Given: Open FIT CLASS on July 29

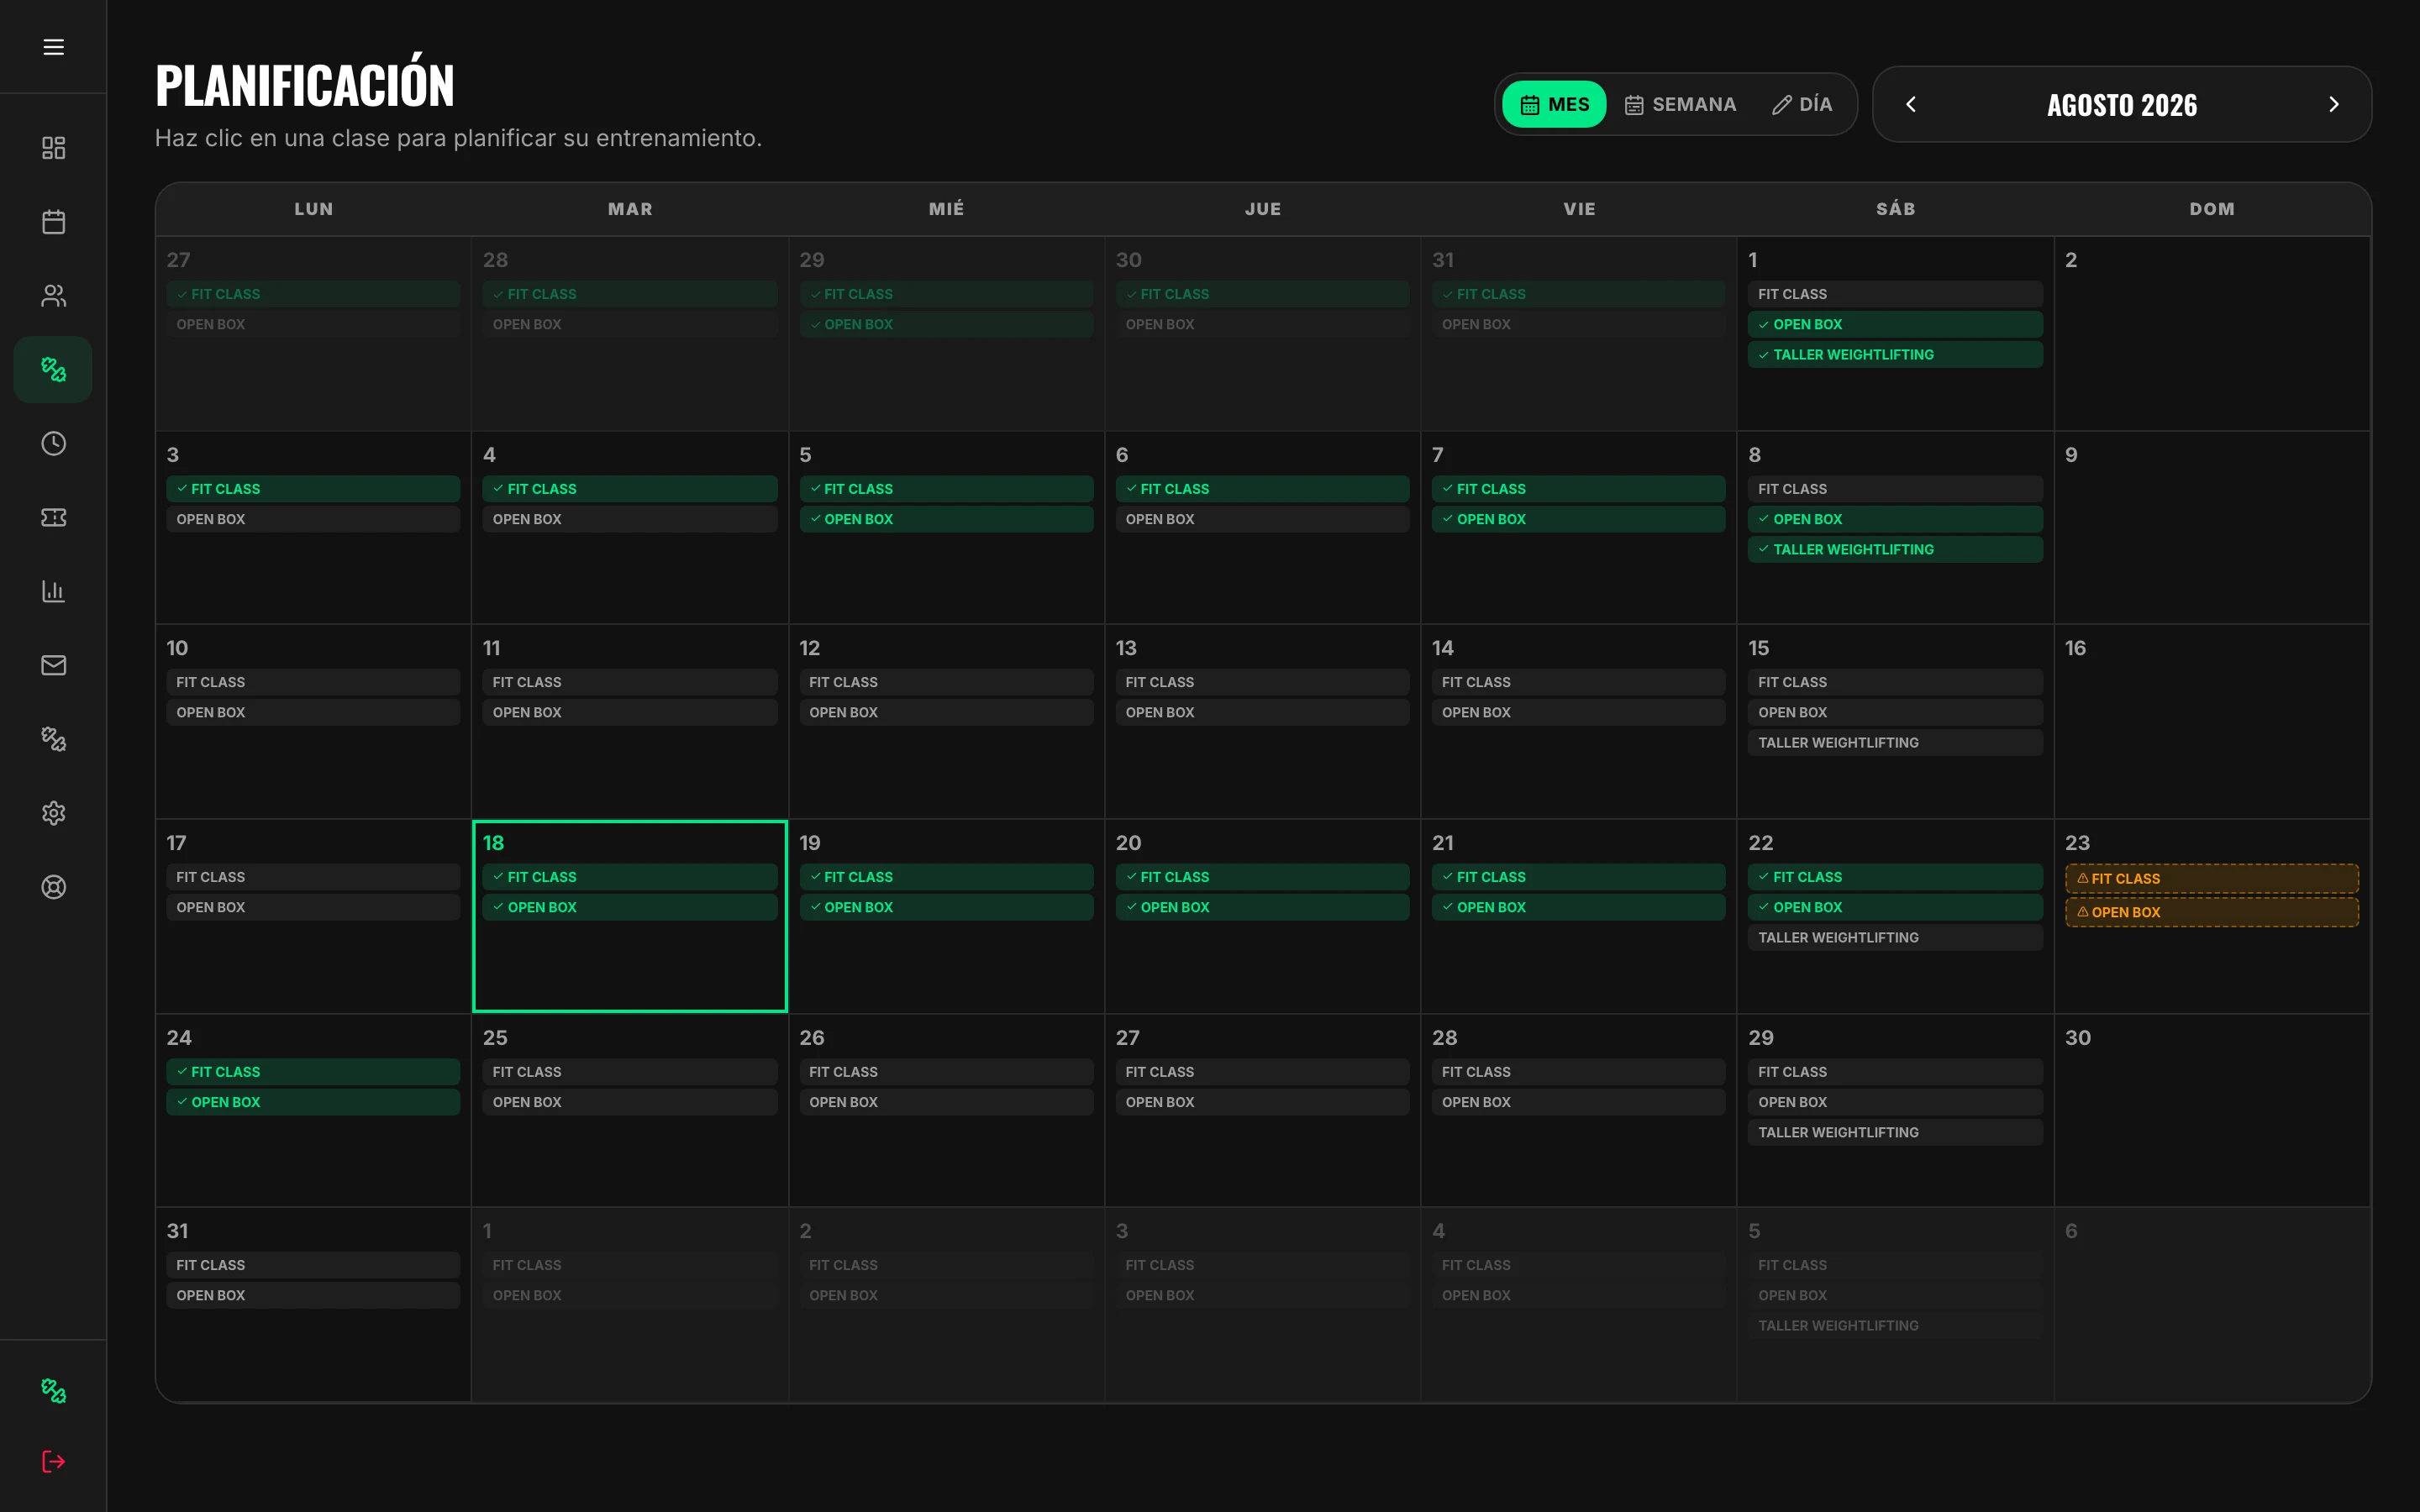Looking at the screenshot, I should point(946,294).
